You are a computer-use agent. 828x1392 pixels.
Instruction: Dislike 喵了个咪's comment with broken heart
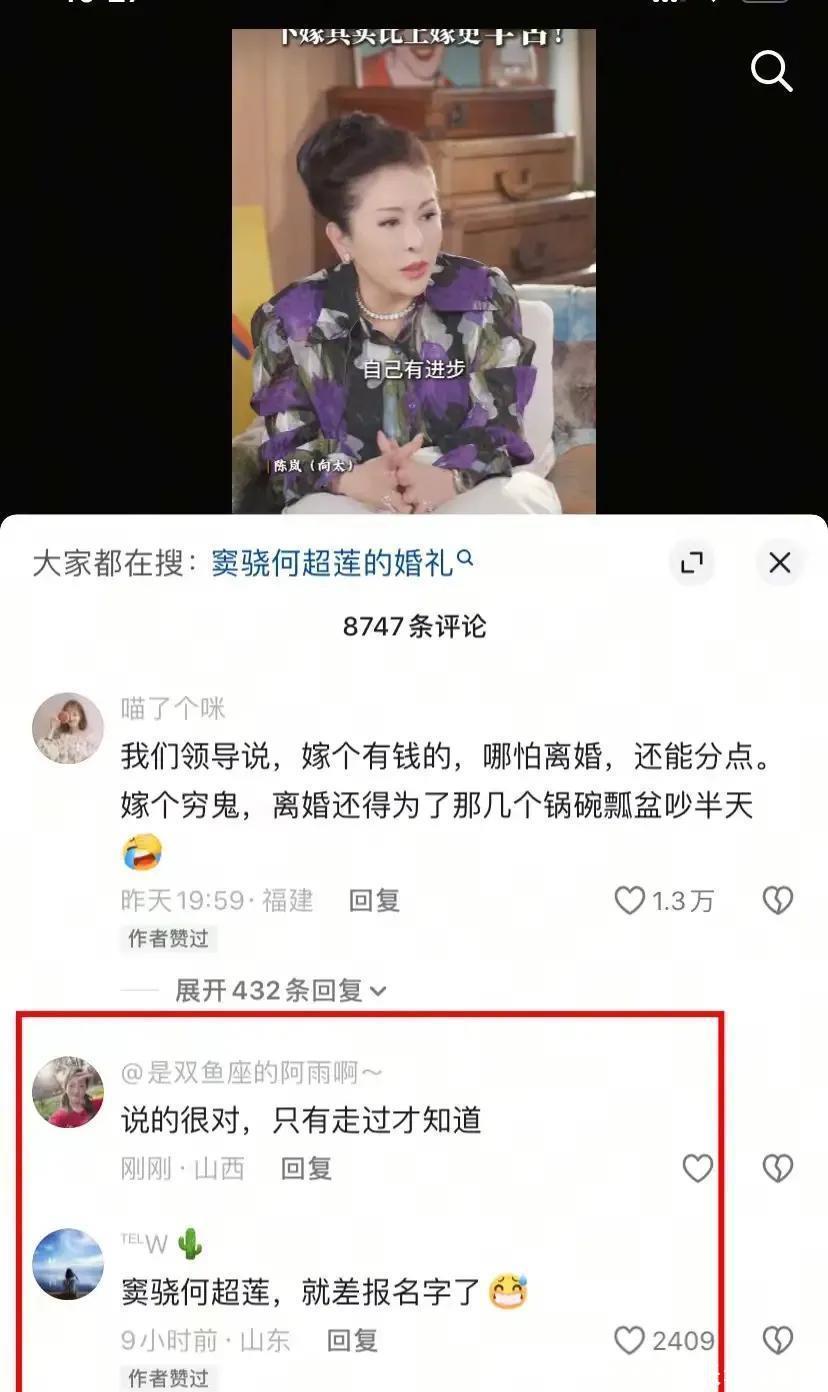click(778, 900)
